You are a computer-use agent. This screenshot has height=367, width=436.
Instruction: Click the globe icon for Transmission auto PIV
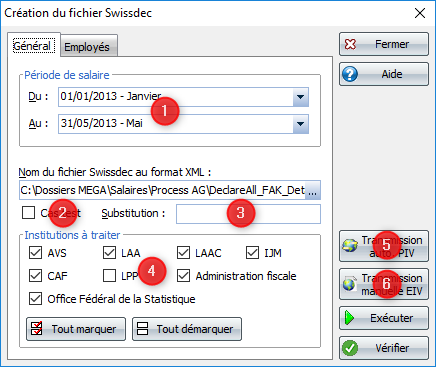[x=350, y=246]
